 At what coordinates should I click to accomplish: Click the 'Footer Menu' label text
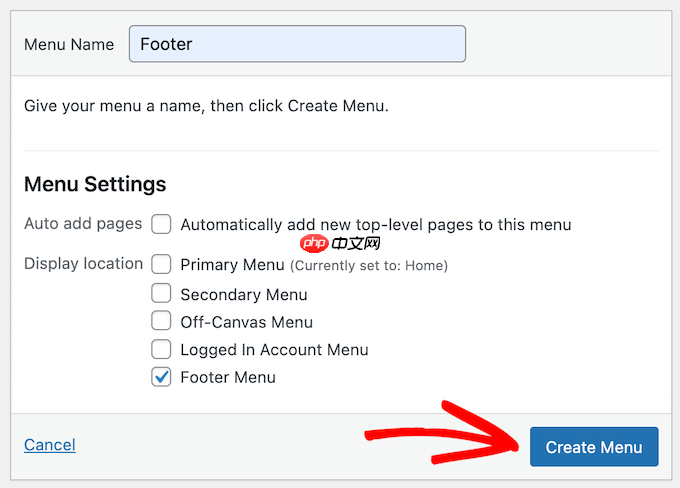[228, 377]
